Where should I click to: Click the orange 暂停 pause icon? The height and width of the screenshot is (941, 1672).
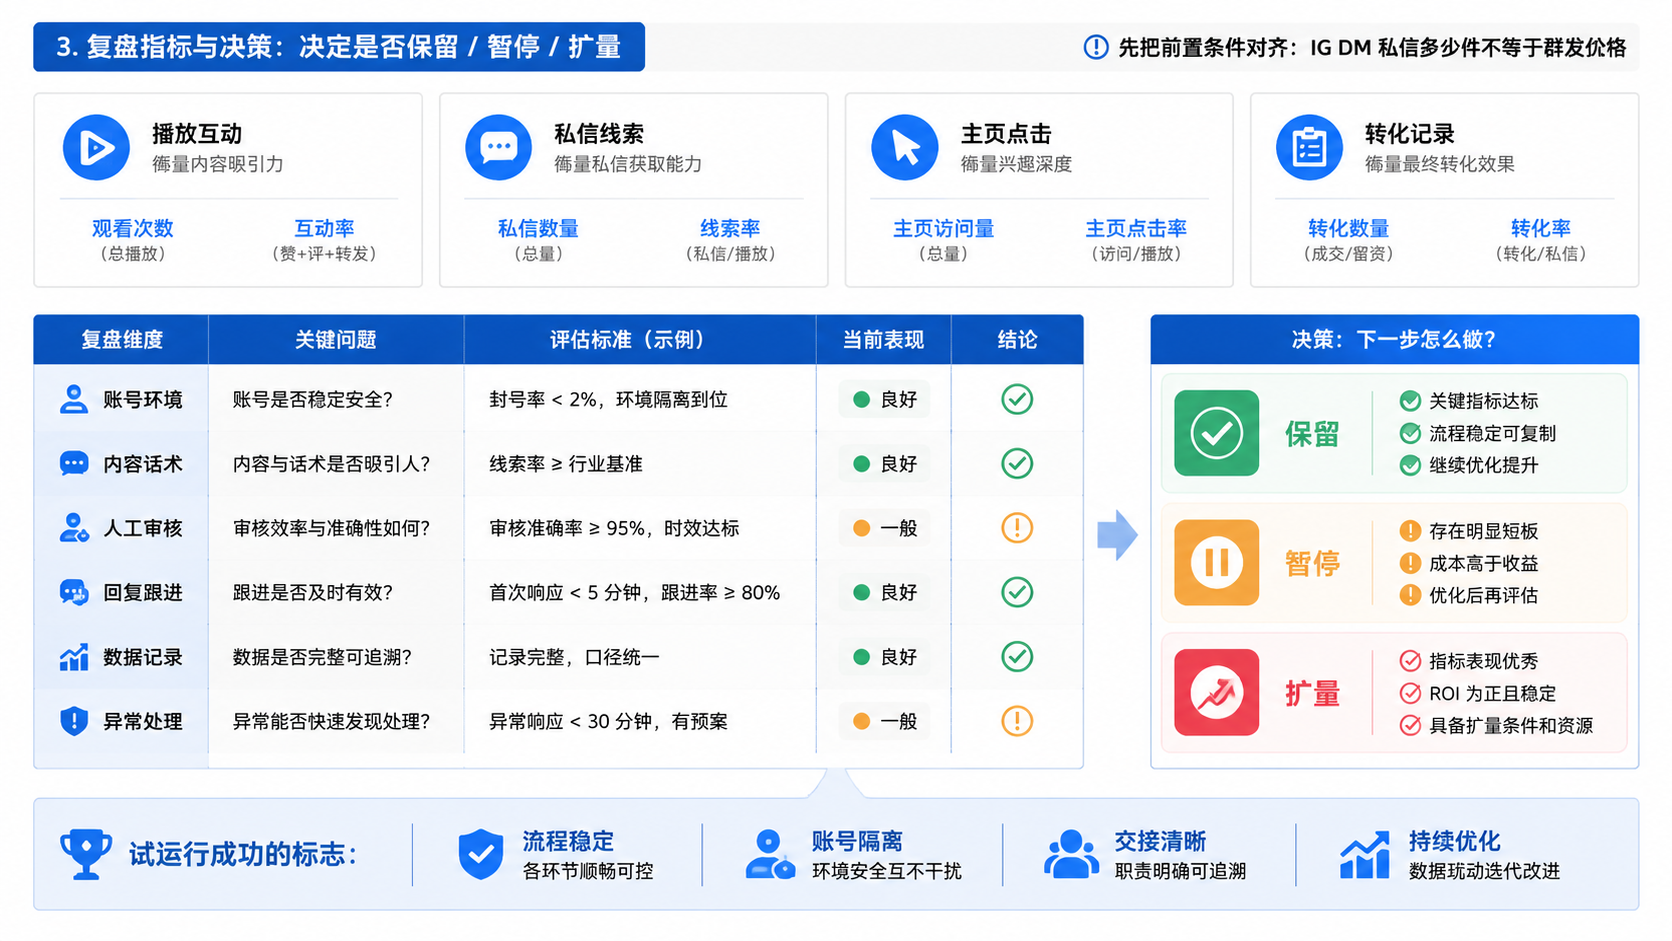pyautogui.click(x=1216, y=562)
